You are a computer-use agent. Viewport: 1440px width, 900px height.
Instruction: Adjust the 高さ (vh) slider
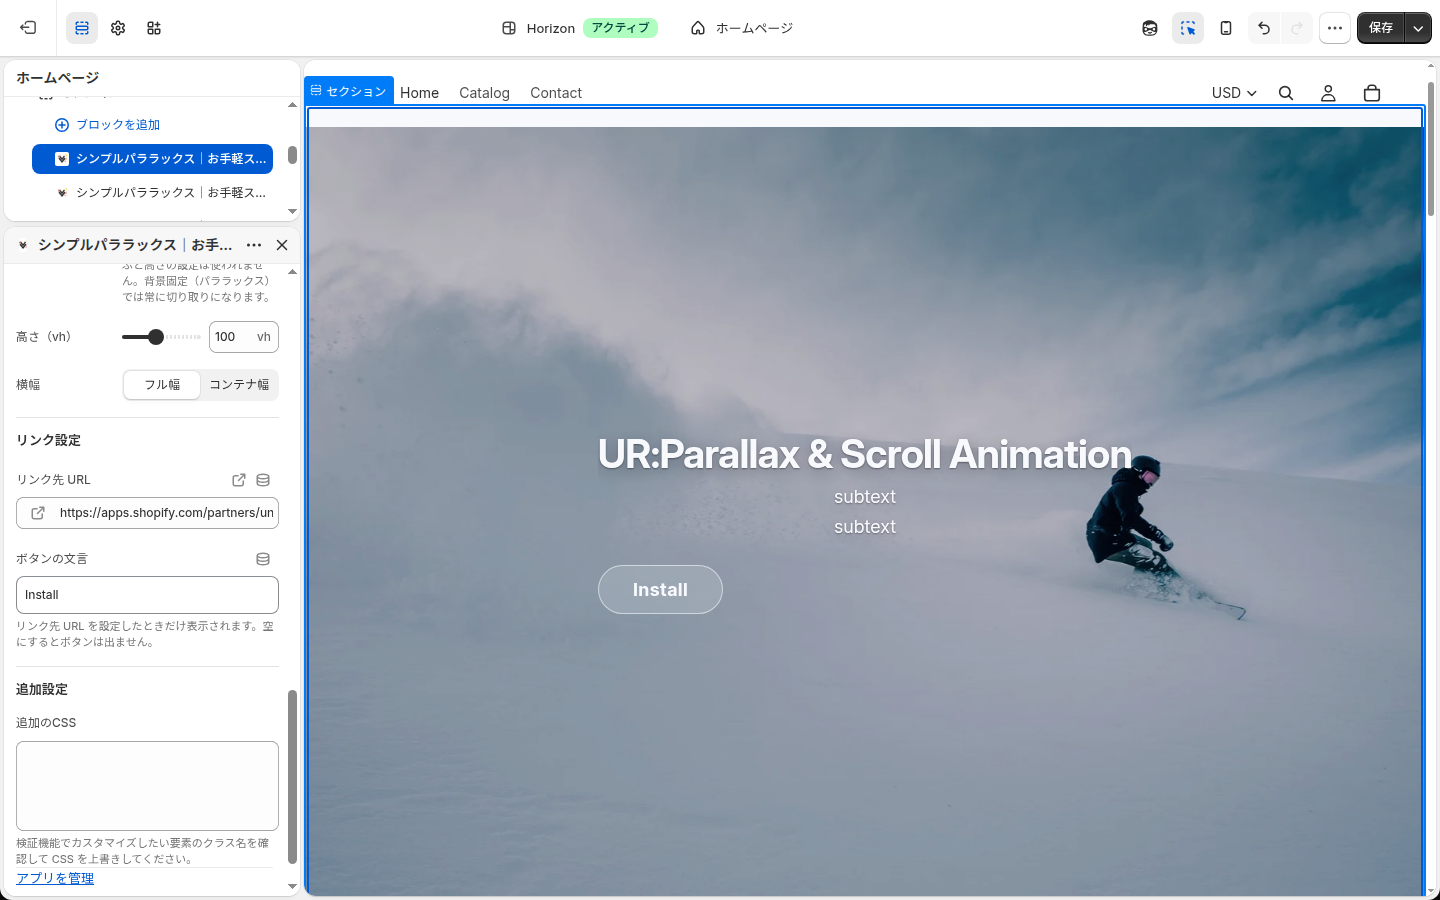click(x=161, y=337)
